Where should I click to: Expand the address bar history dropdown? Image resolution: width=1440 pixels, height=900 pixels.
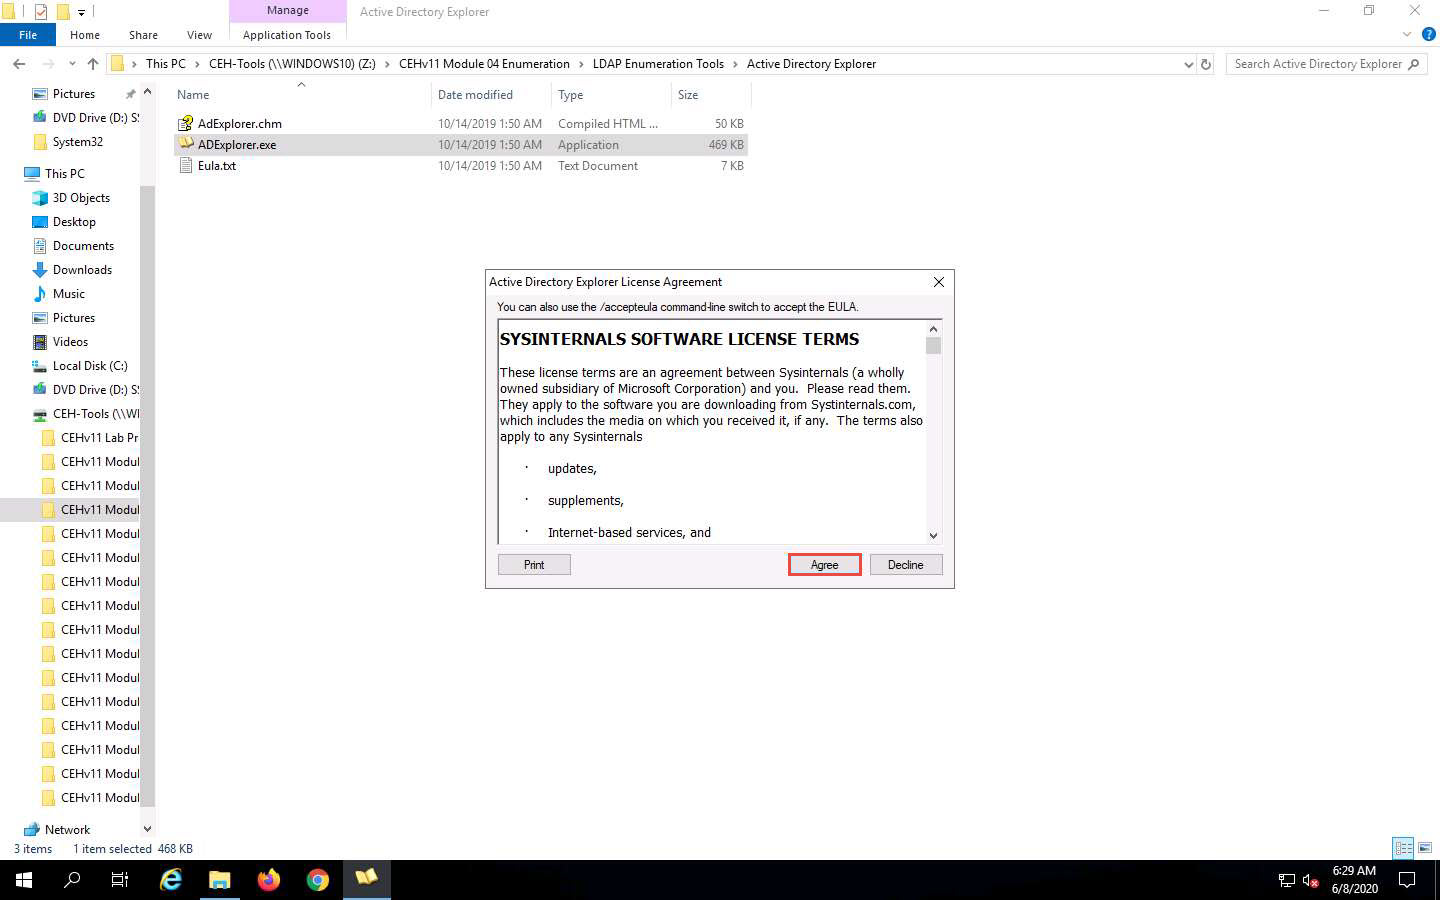pos(1188,64)
